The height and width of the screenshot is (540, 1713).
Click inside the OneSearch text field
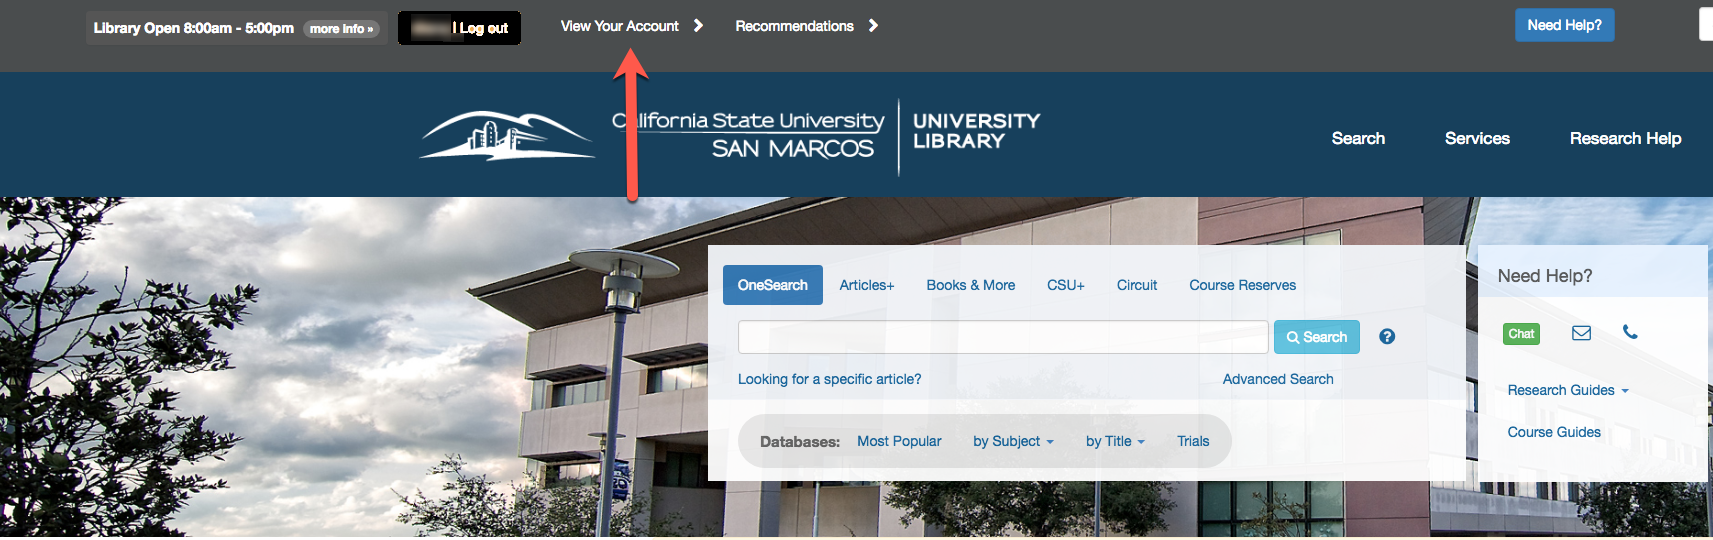coord(1003,337)
